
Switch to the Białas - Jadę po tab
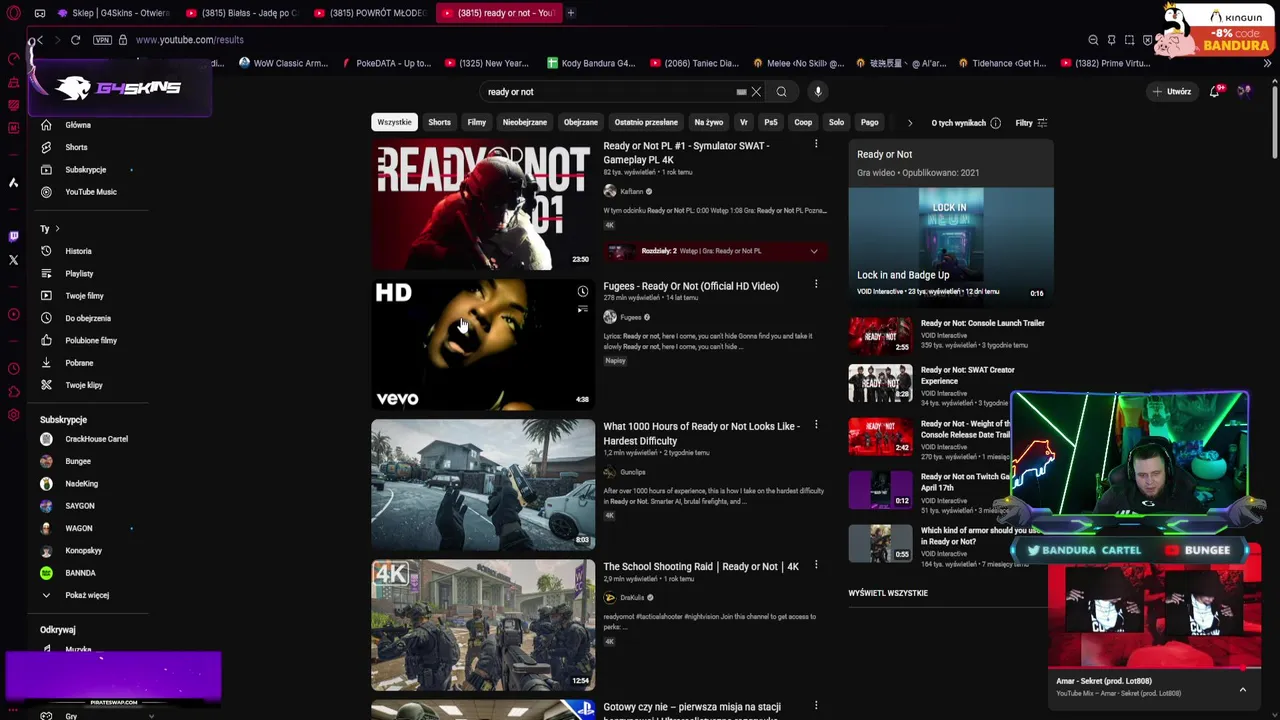[242, 13]
